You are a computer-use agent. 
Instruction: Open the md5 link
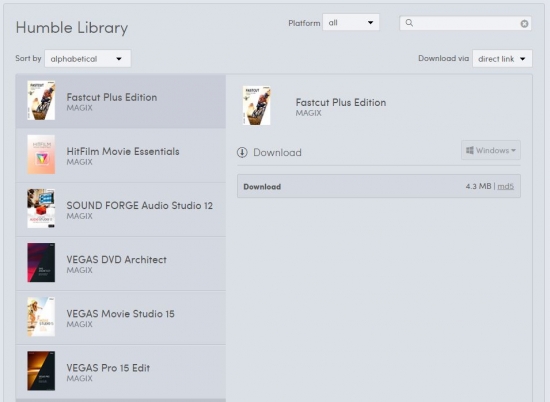coord(505,186)
